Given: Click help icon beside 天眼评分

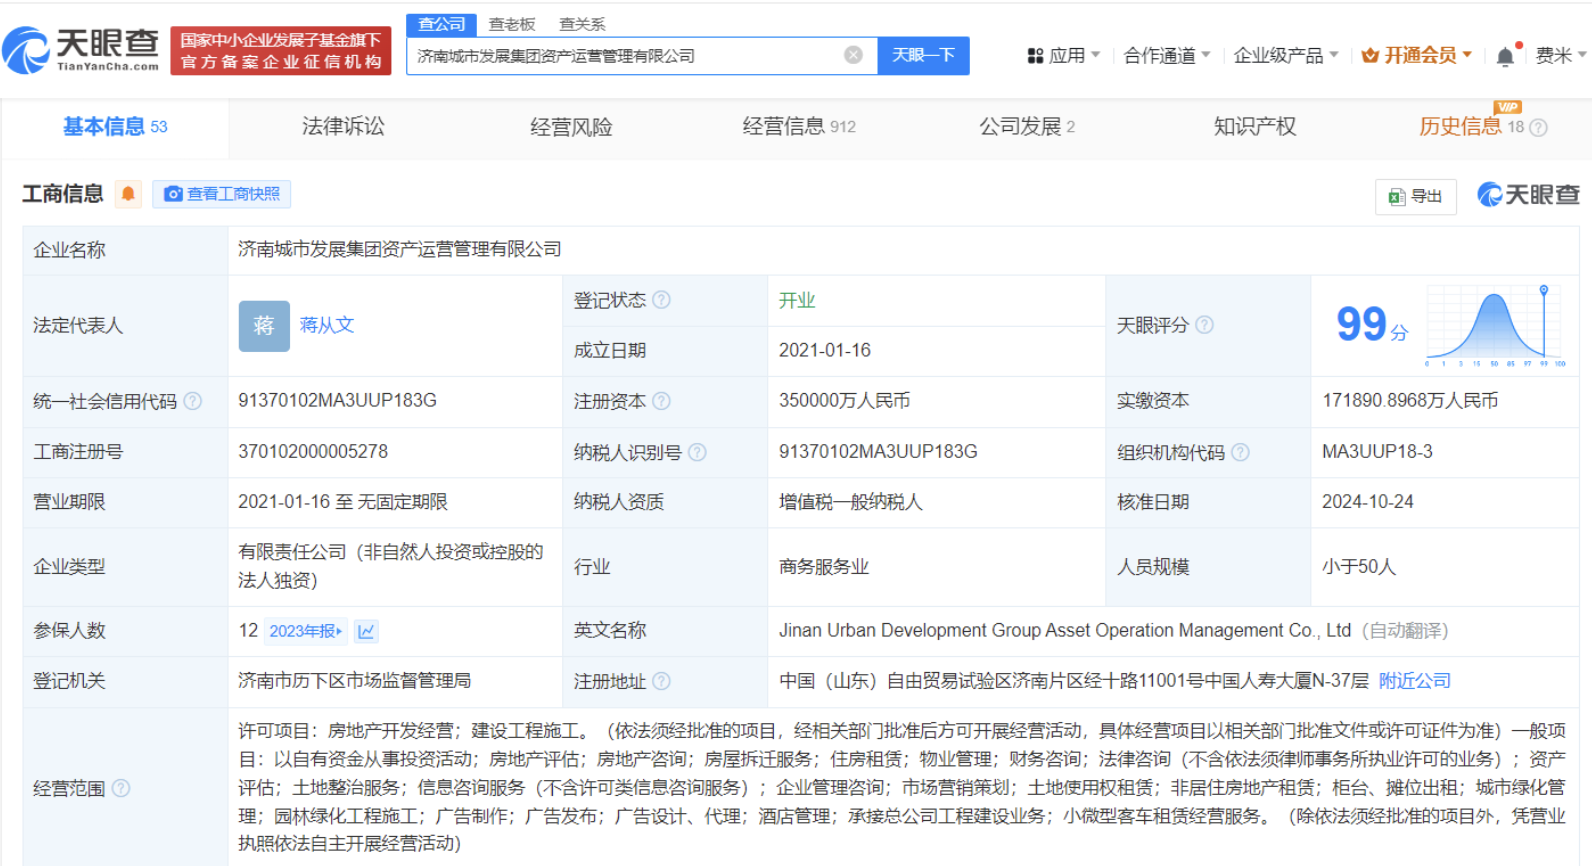Looking at the screenshot, I should pyautogui.click(x=1205, y=325).
